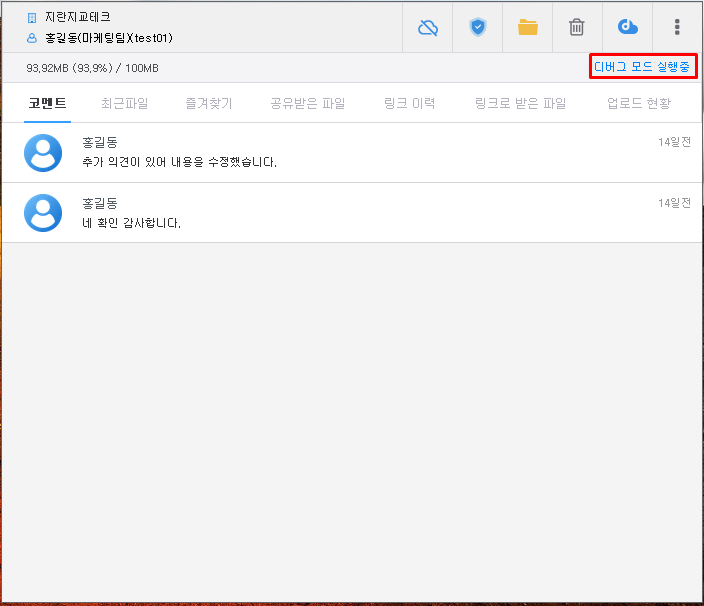Open the comment '추가 의견이 있어 내용을 수정했습니다'
Screen dimensions: 704x606
coord(180,162)
